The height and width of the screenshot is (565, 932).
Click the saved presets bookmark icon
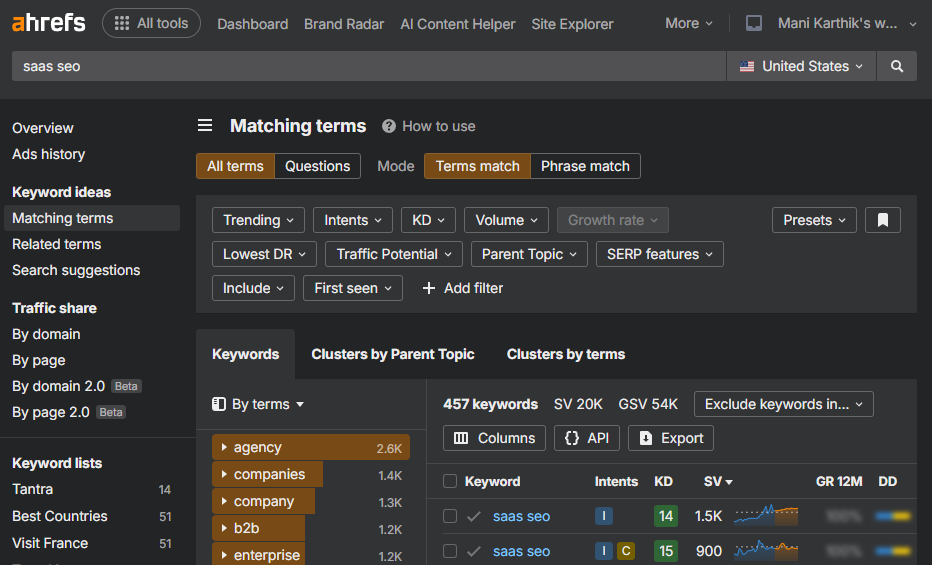click(x=883, y=220)
